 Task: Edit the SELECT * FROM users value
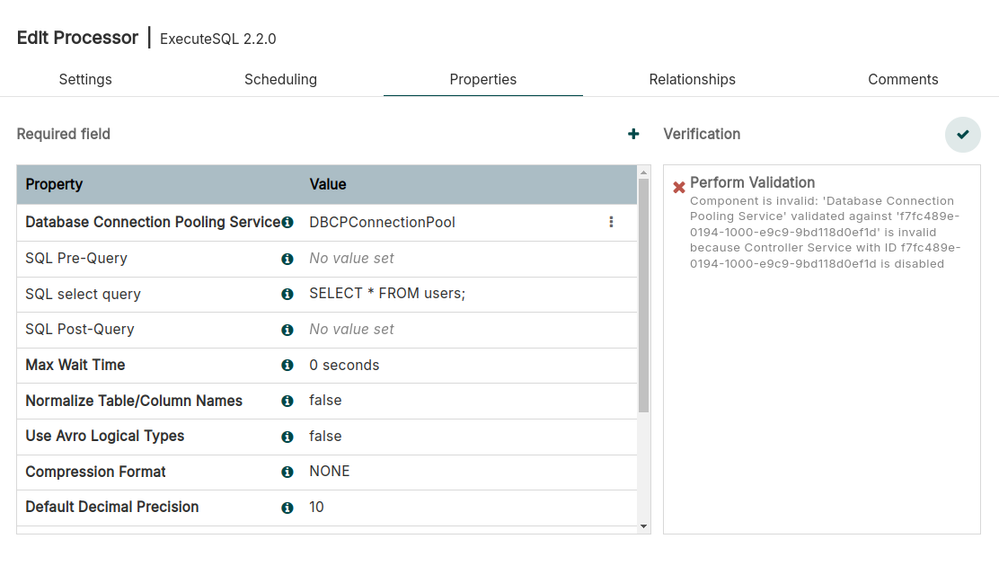click(387, 294)
